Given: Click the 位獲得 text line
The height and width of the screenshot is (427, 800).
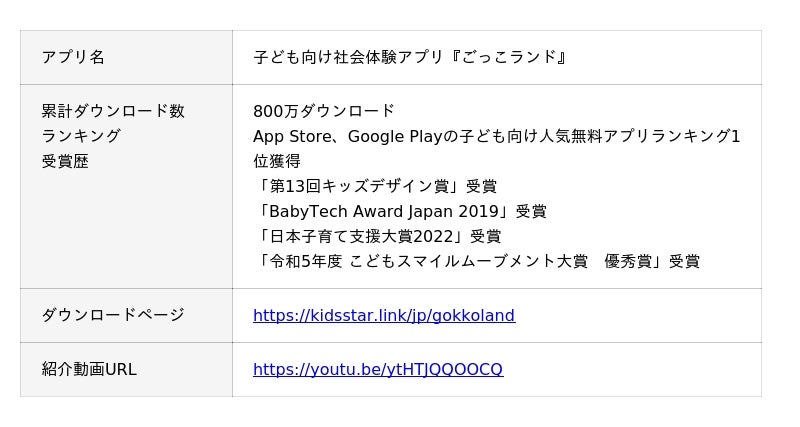Looking at the screenshot, I should point(277,161).
